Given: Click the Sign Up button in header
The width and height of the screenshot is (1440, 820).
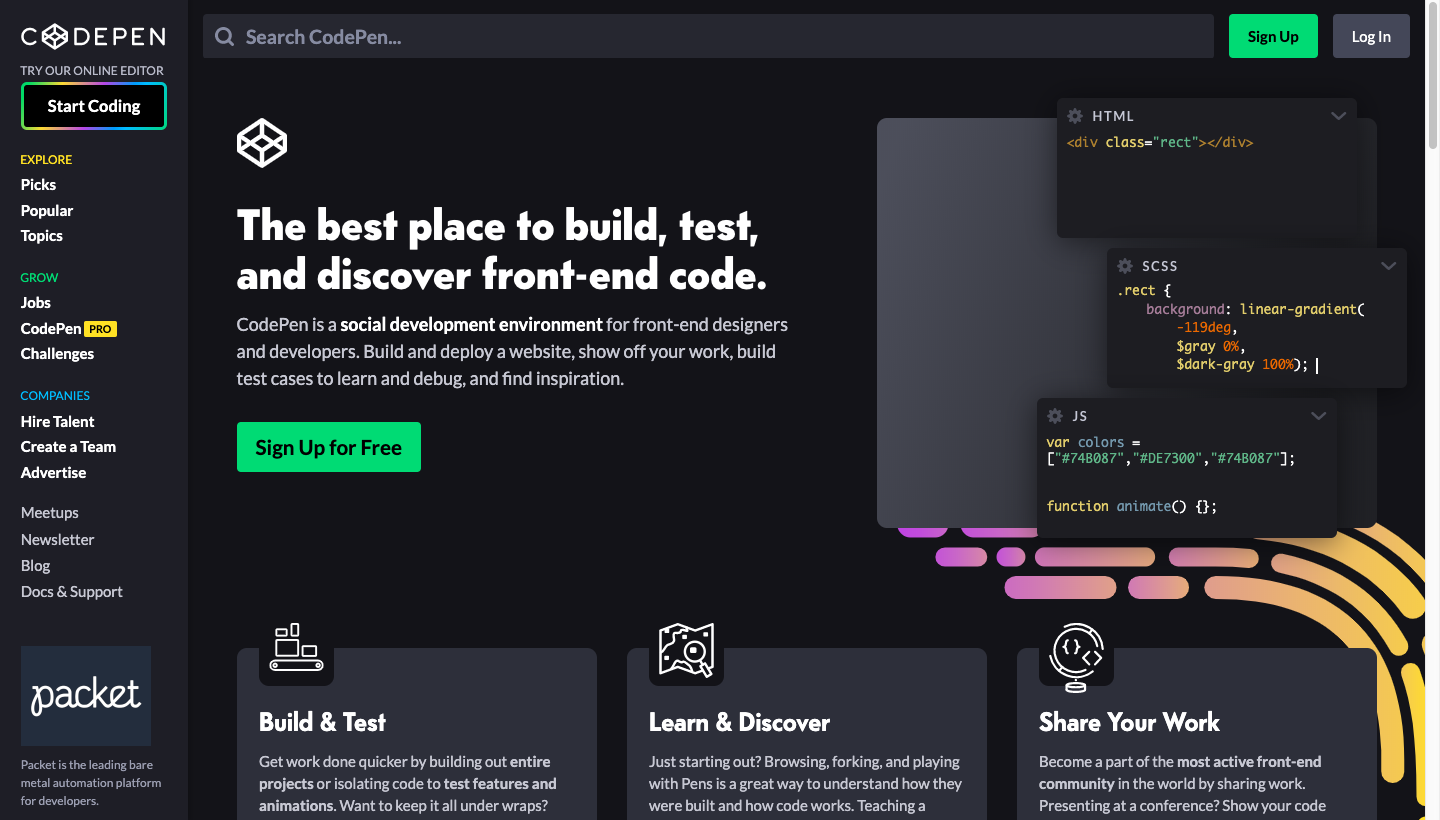Looking at the screenshot, I should [1273, 36].
